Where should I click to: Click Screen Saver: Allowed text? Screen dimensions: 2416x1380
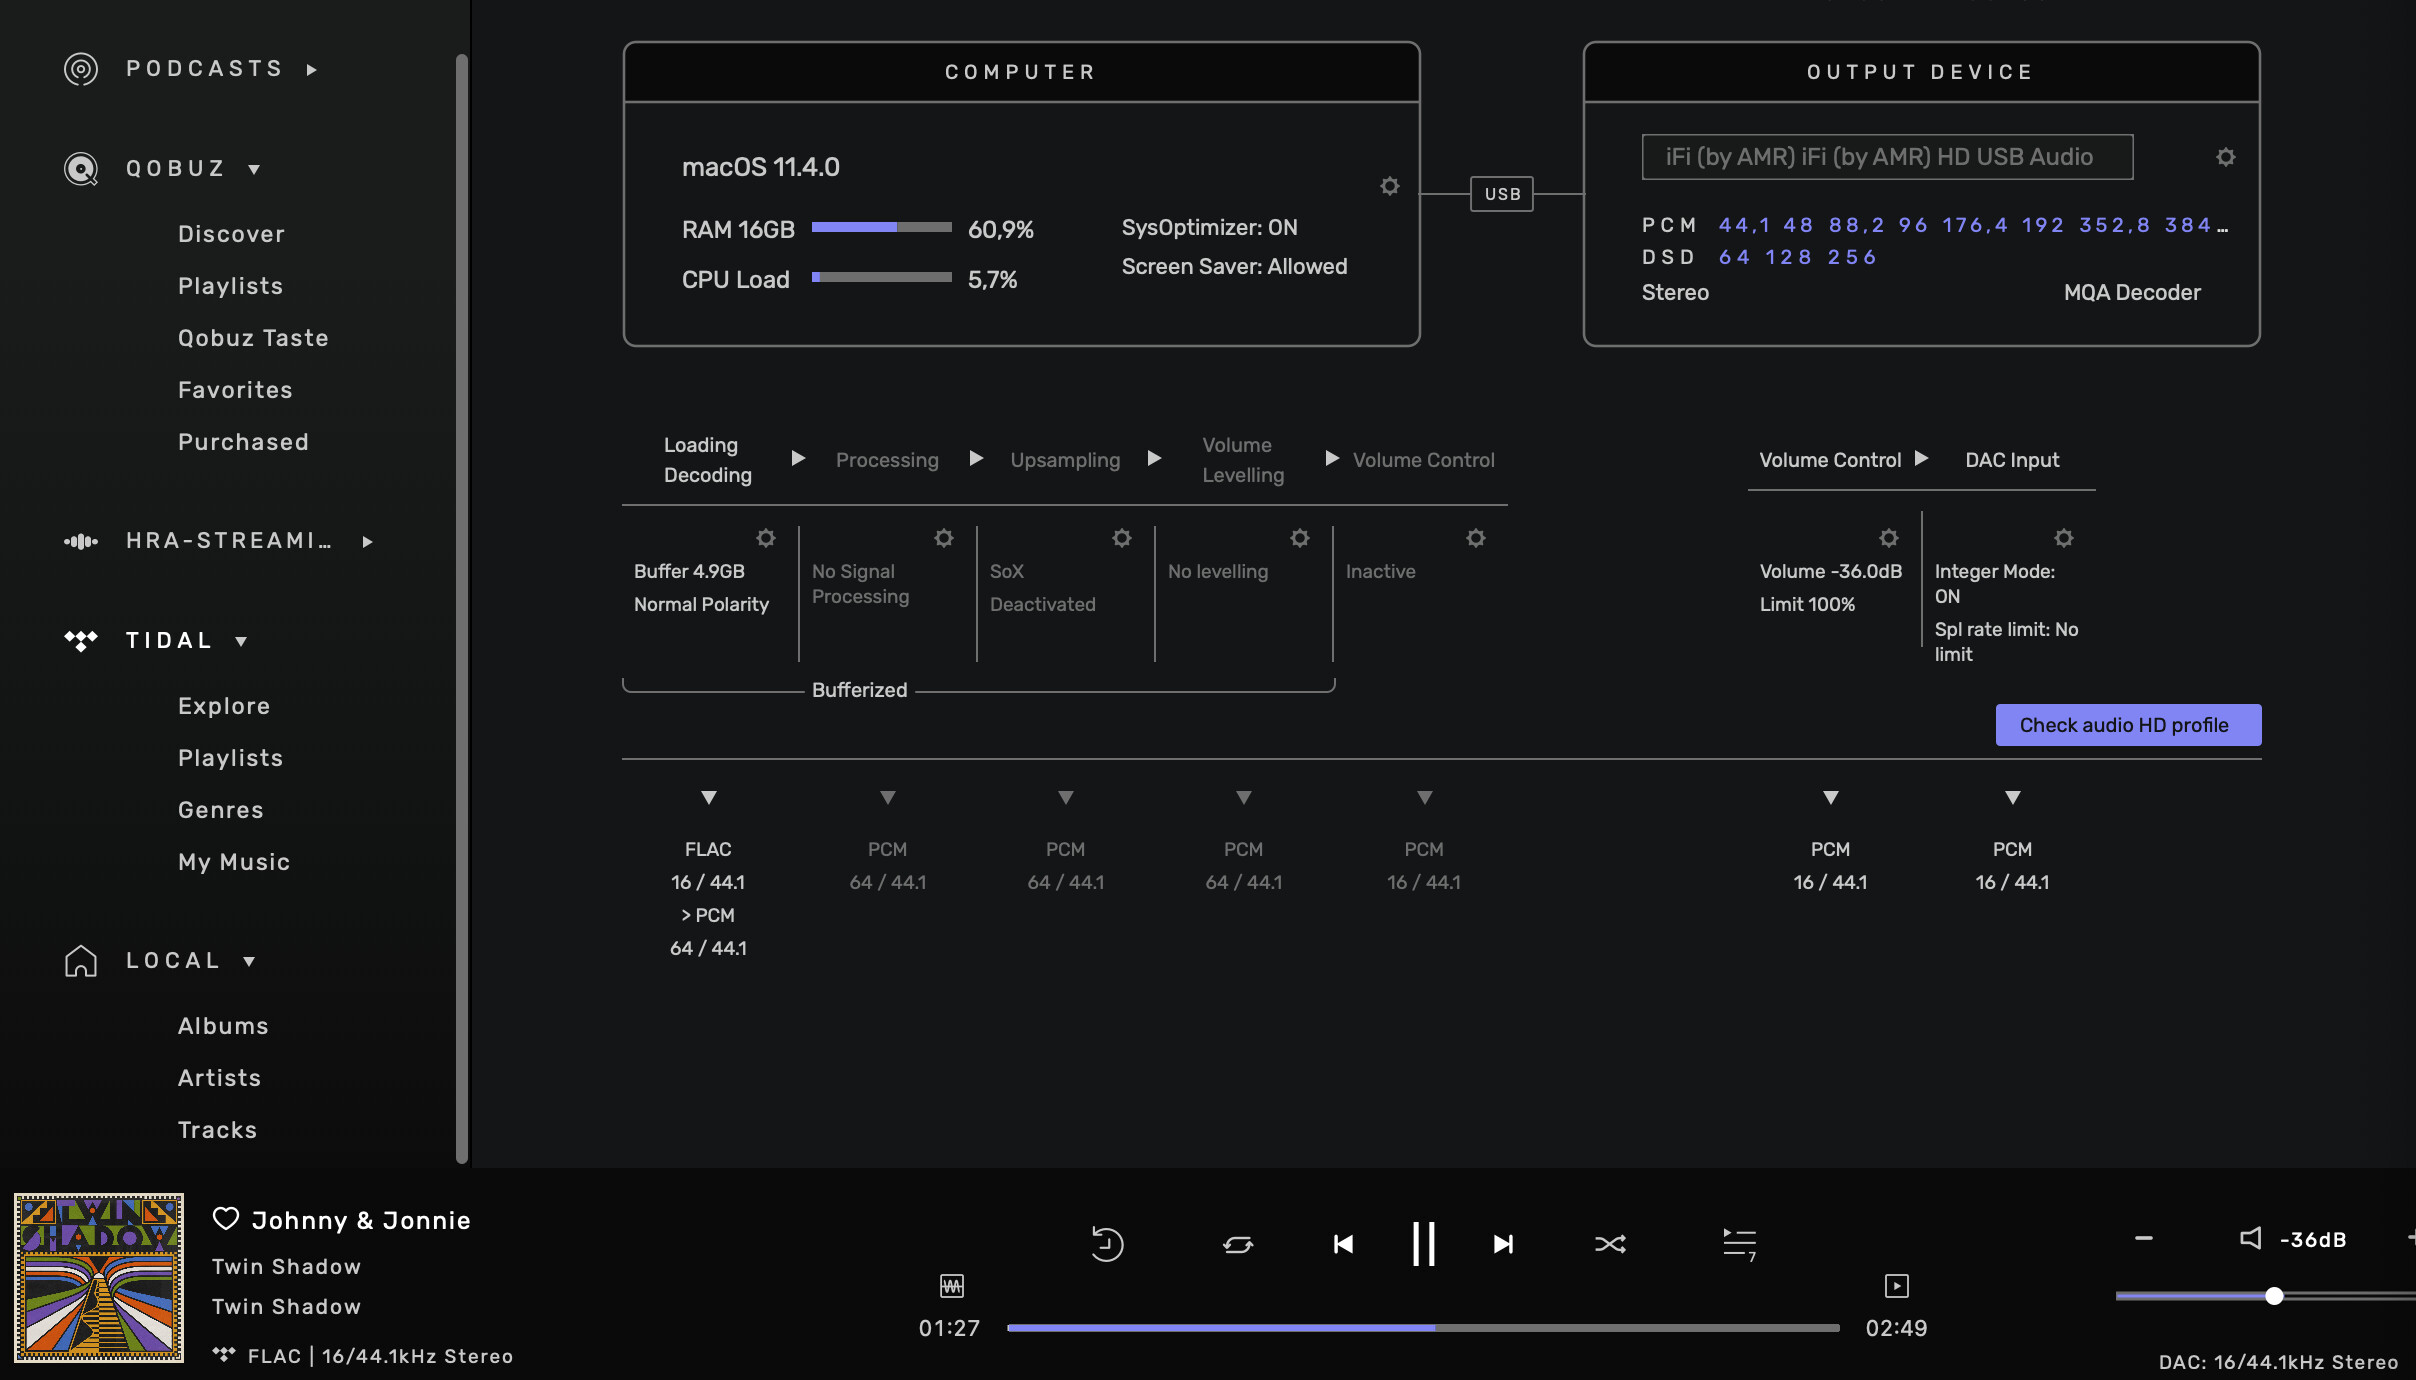point(1234,267)
